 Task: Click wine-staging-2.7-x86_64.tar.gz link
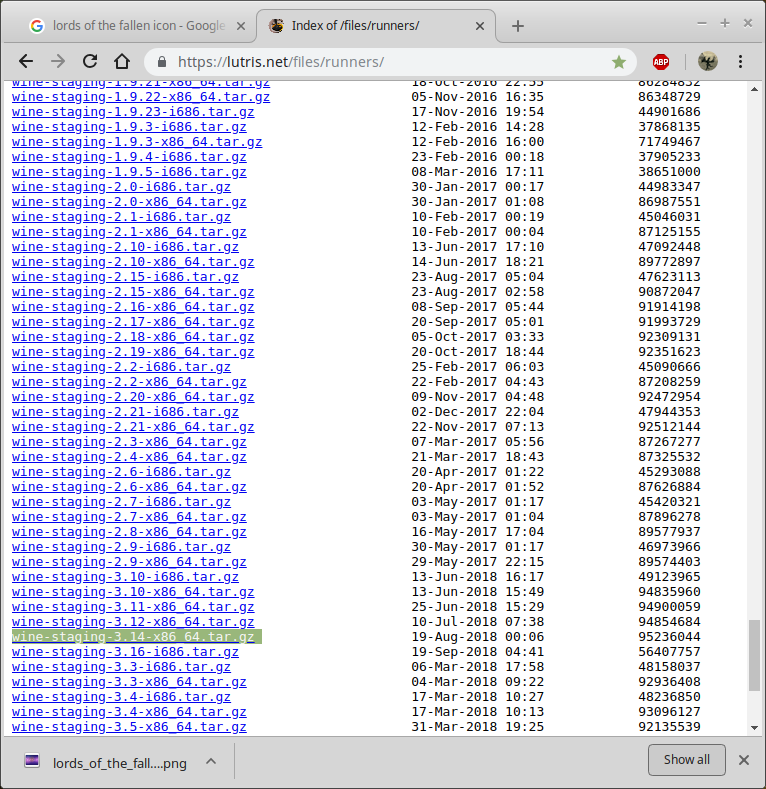click(x=129, y=517)
